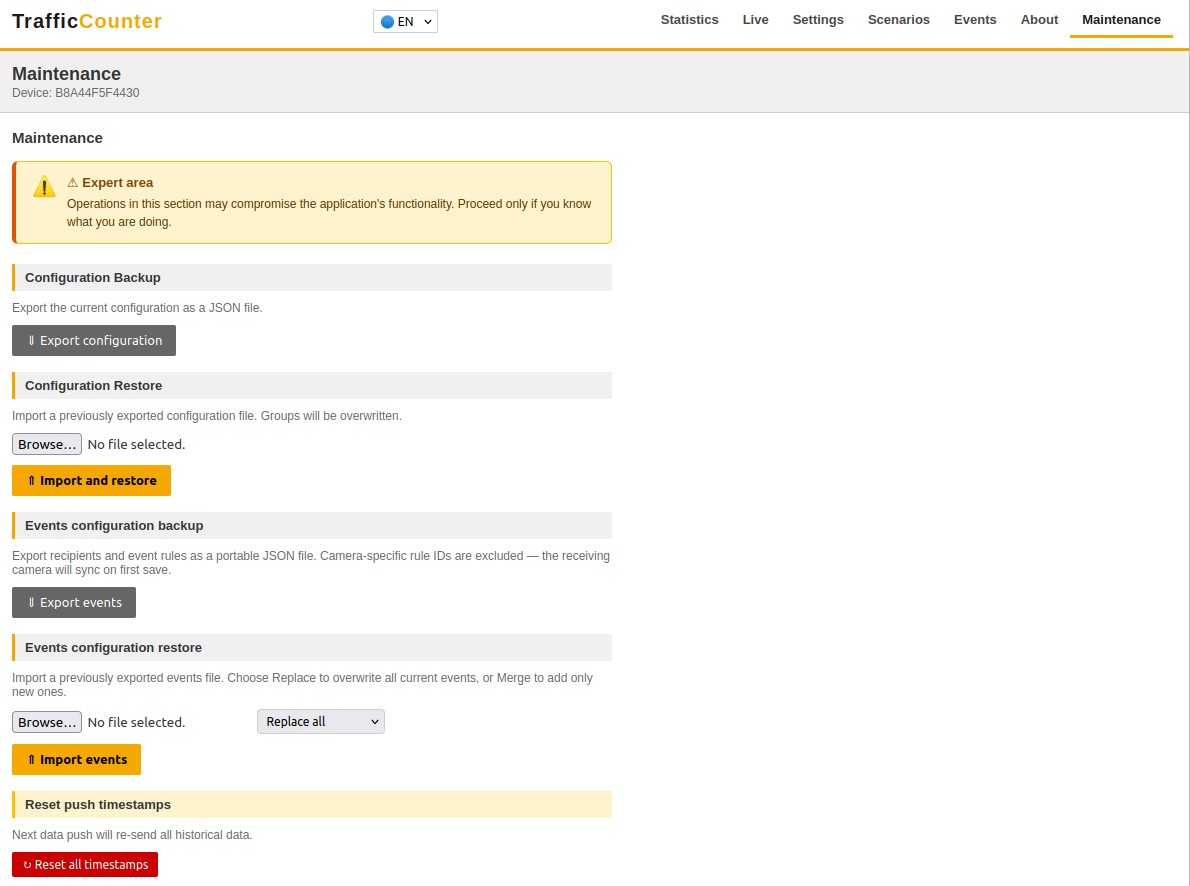Select the Maintenance tab
The height and width of the screenshot is (886, 1190).
pos(1121,20)
